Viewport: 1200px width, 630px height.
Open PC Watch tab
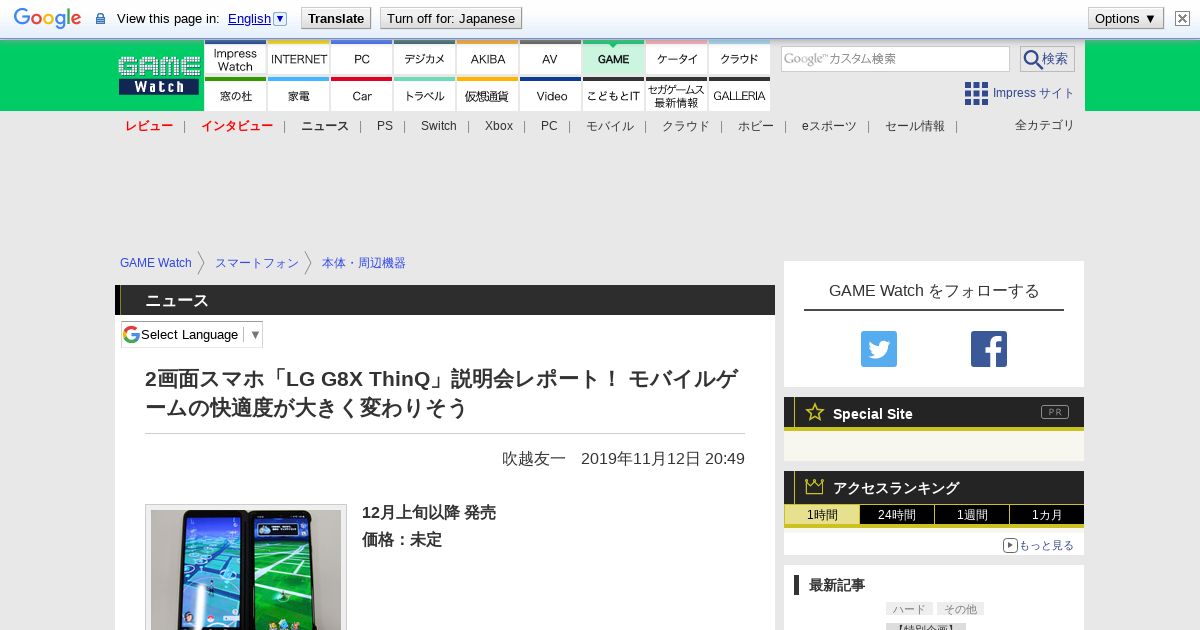coord(362,58)
